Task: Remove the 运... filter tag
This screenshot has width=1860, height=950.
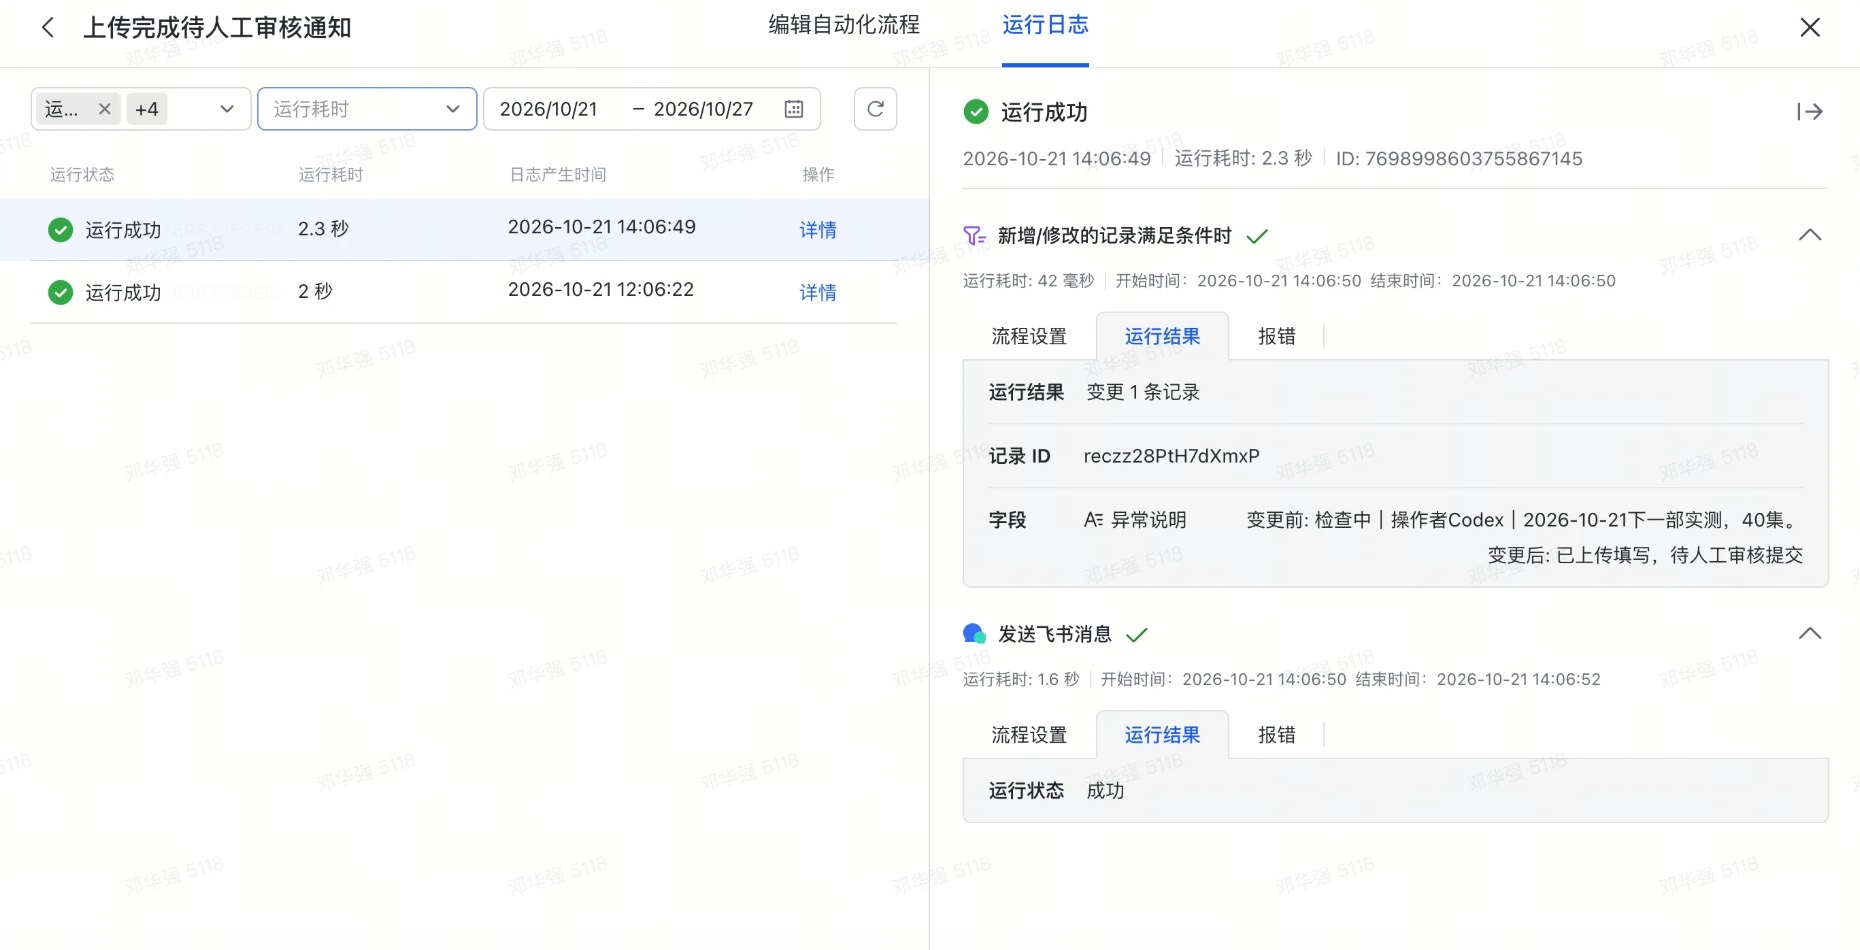Action: [104, 109]
